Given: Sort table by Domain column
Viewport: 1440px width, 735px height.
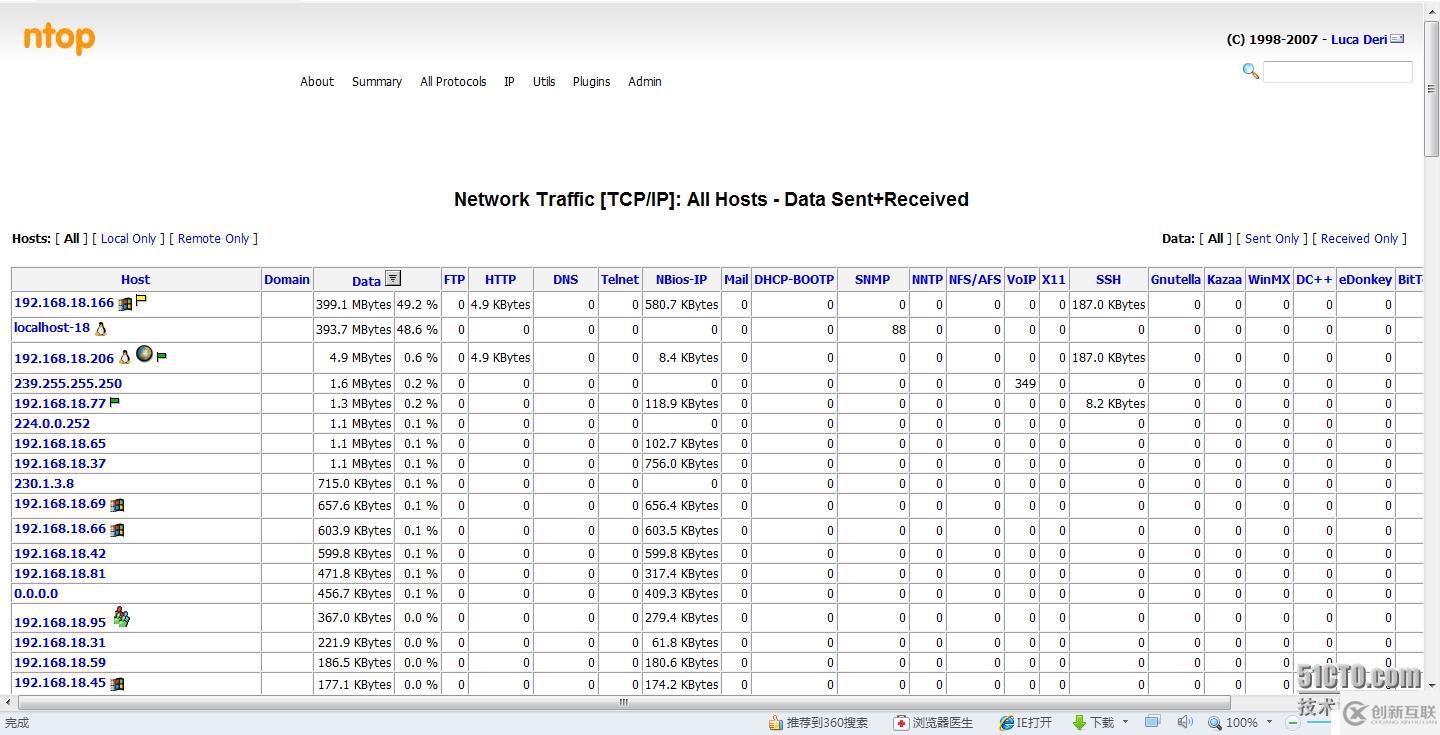Looking at the screenshot, I should [287, 280].
